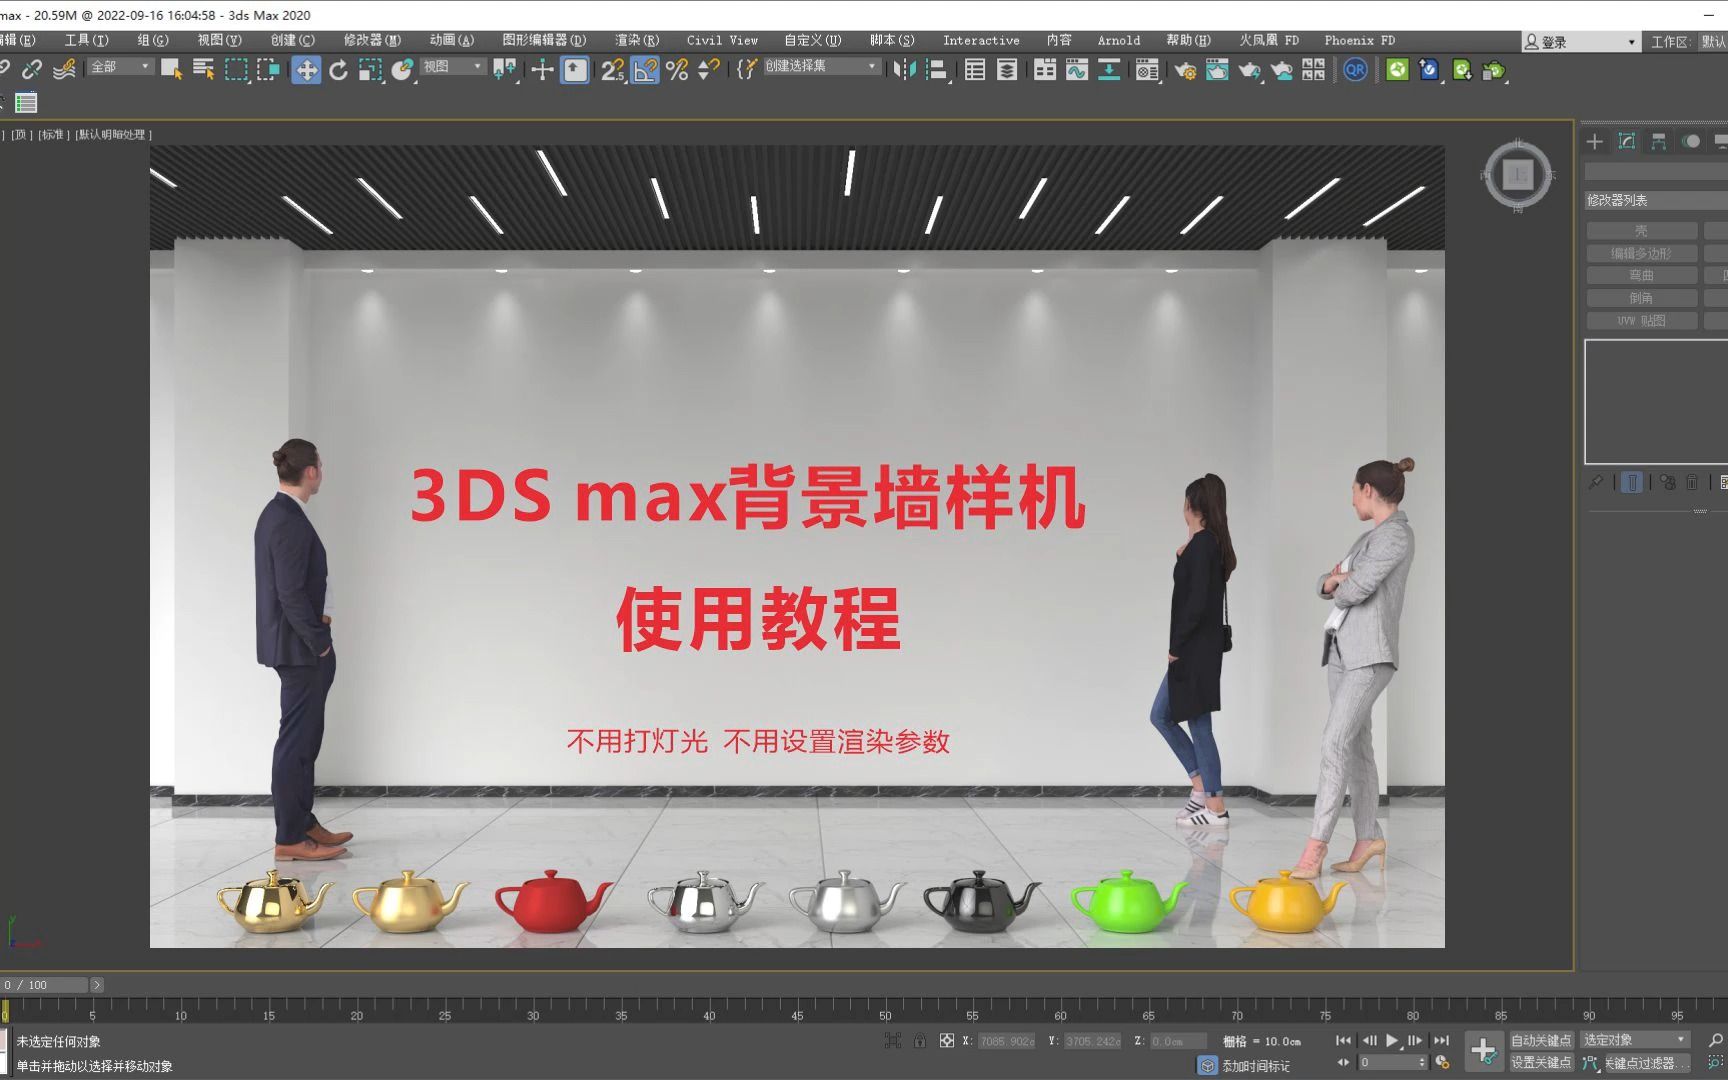
Task: Open the Arnold menu
Action: click(x=1119, y=40)
